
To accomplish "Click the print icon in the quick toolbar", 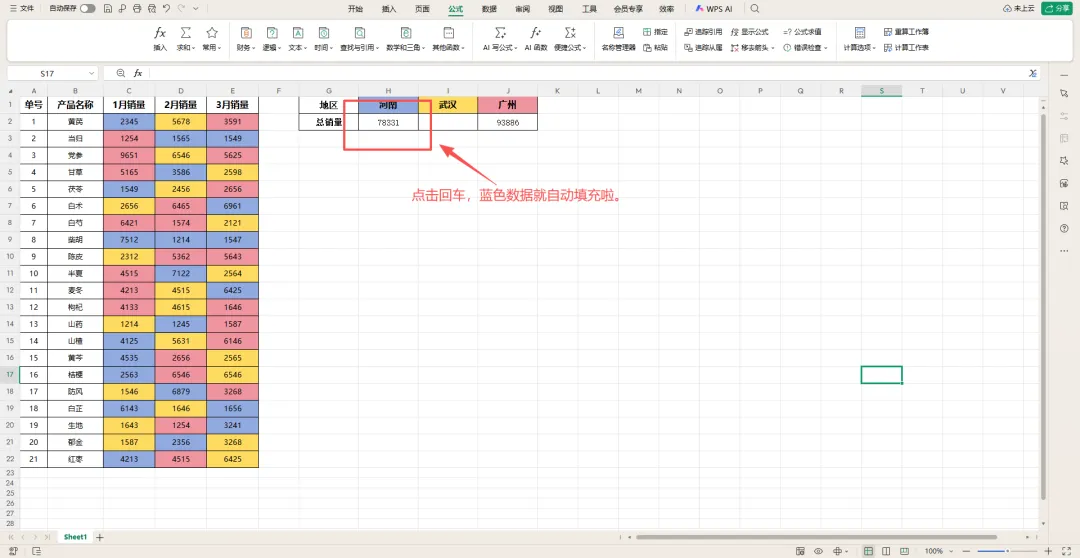I will (136, 9).
